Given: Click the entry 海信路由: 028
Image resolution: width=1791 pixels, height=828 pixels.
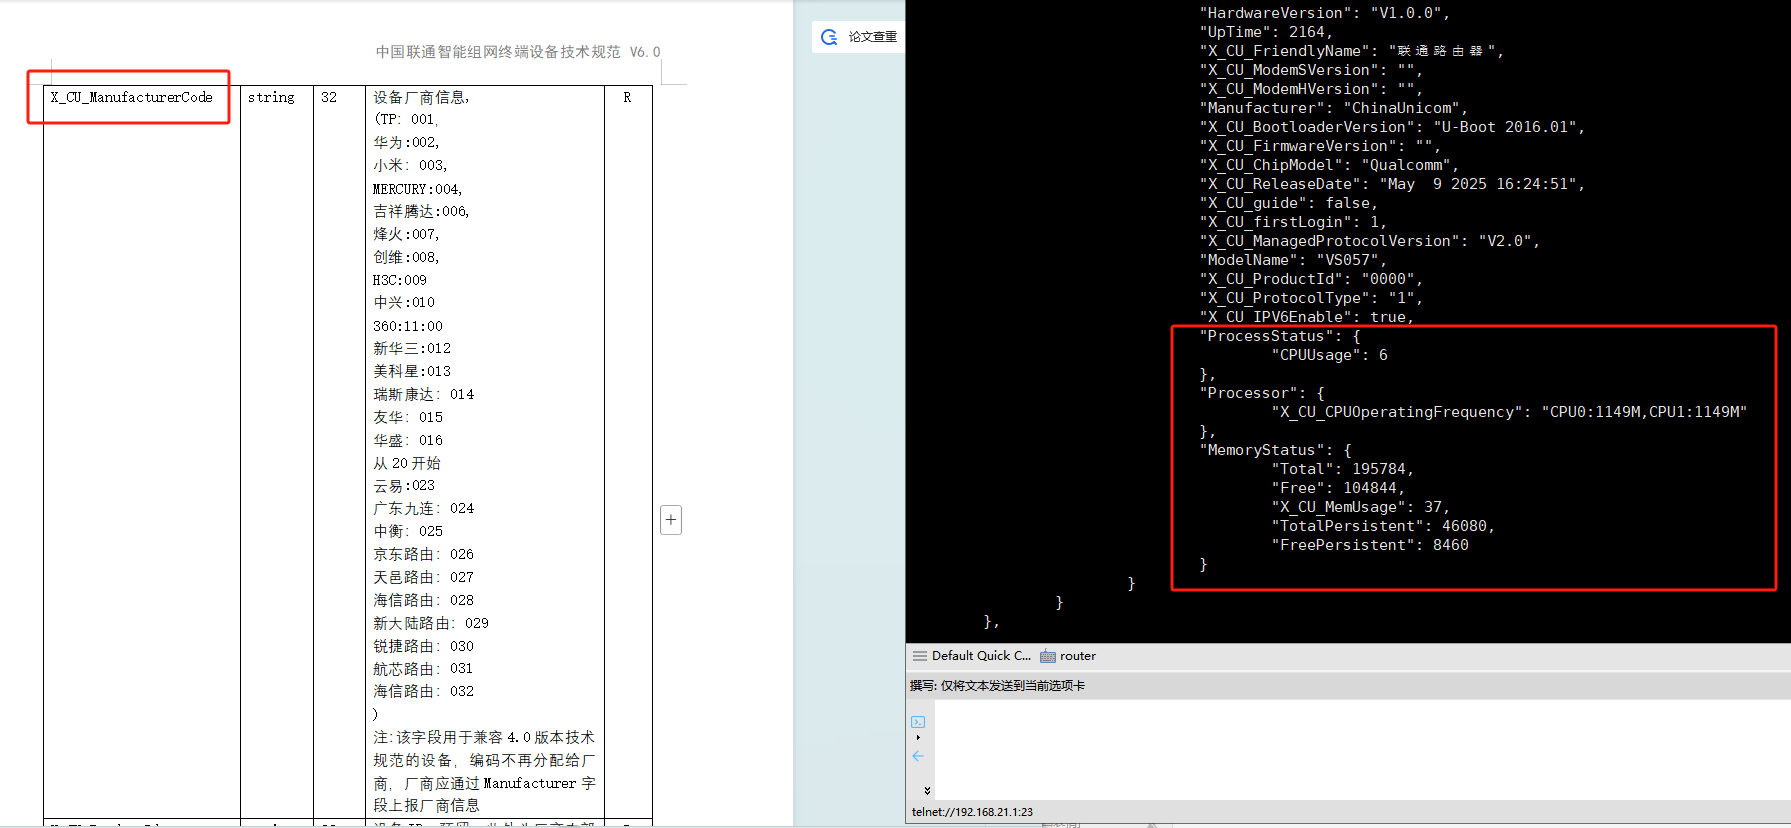Looking at the screenshot, I should point(423,600).
